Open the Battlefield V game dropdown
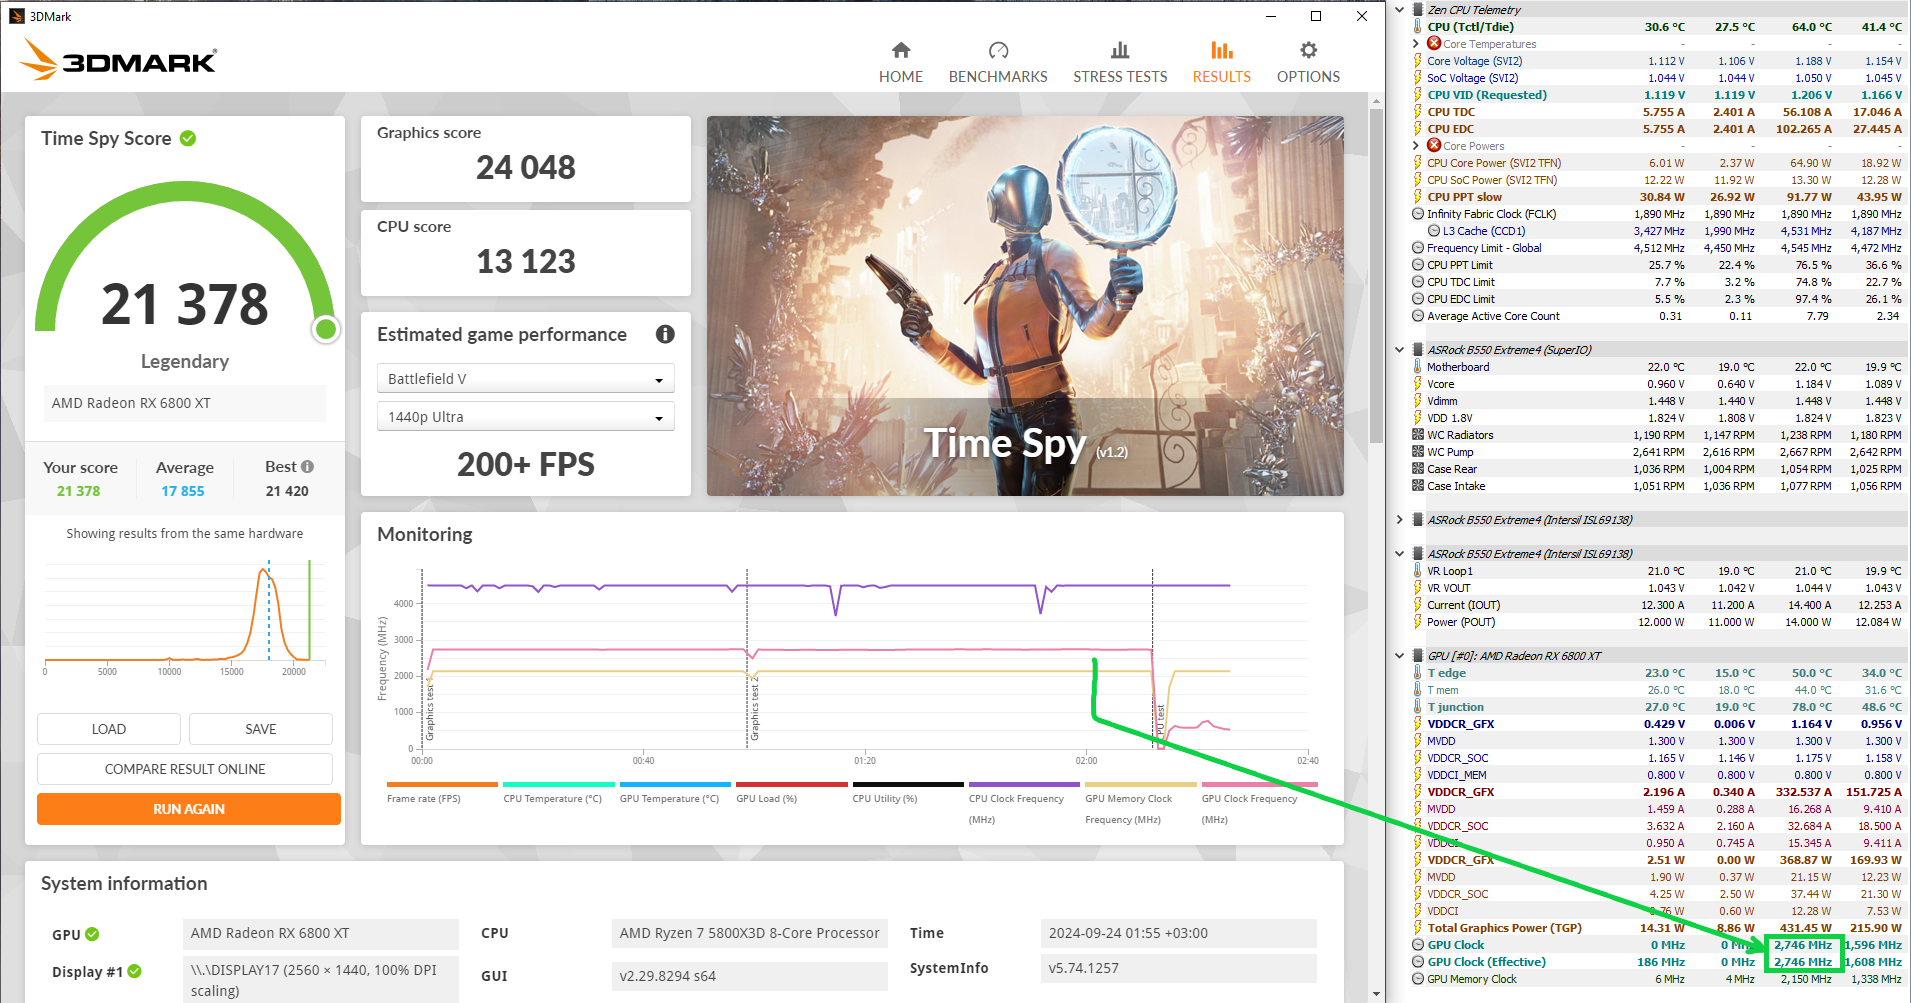Viewport: 1911px width, 1003px height. (526, 378)
